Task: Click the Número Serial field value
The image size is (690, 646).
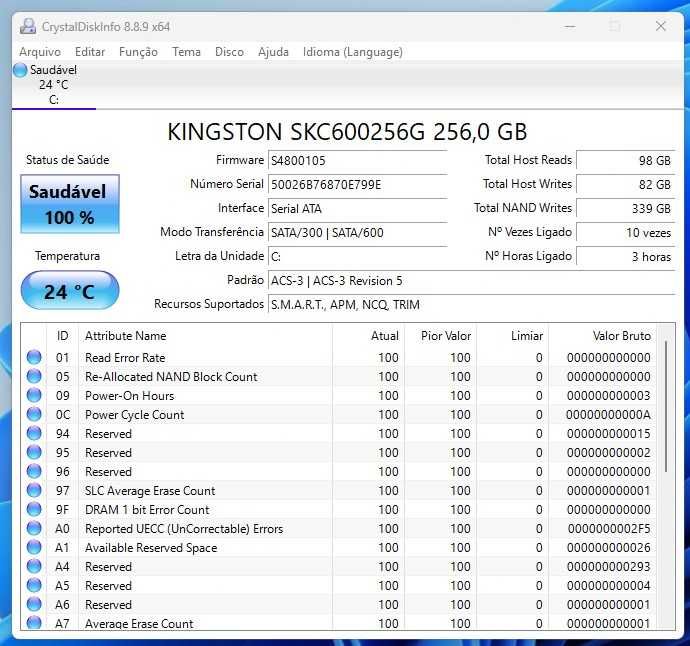Action: click(x=357, y=184)
